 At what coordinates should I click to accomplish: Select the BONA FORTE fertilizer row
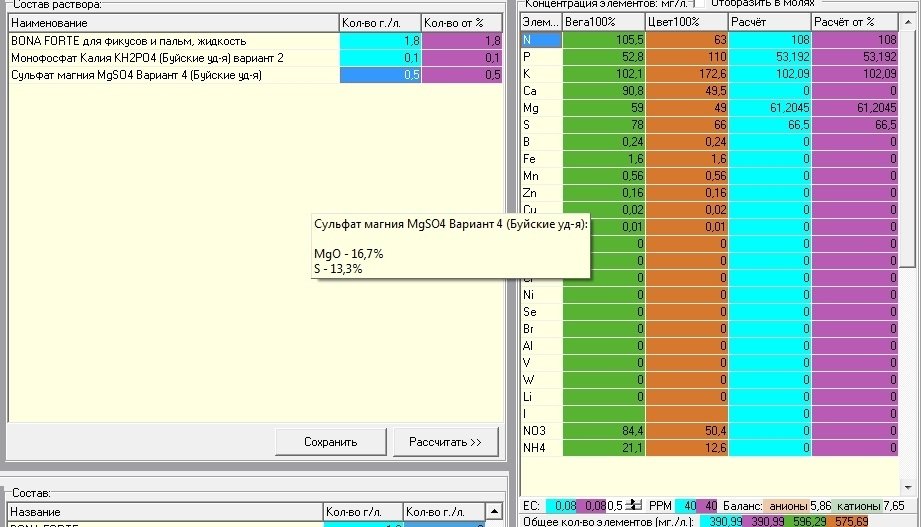point(256,41)
